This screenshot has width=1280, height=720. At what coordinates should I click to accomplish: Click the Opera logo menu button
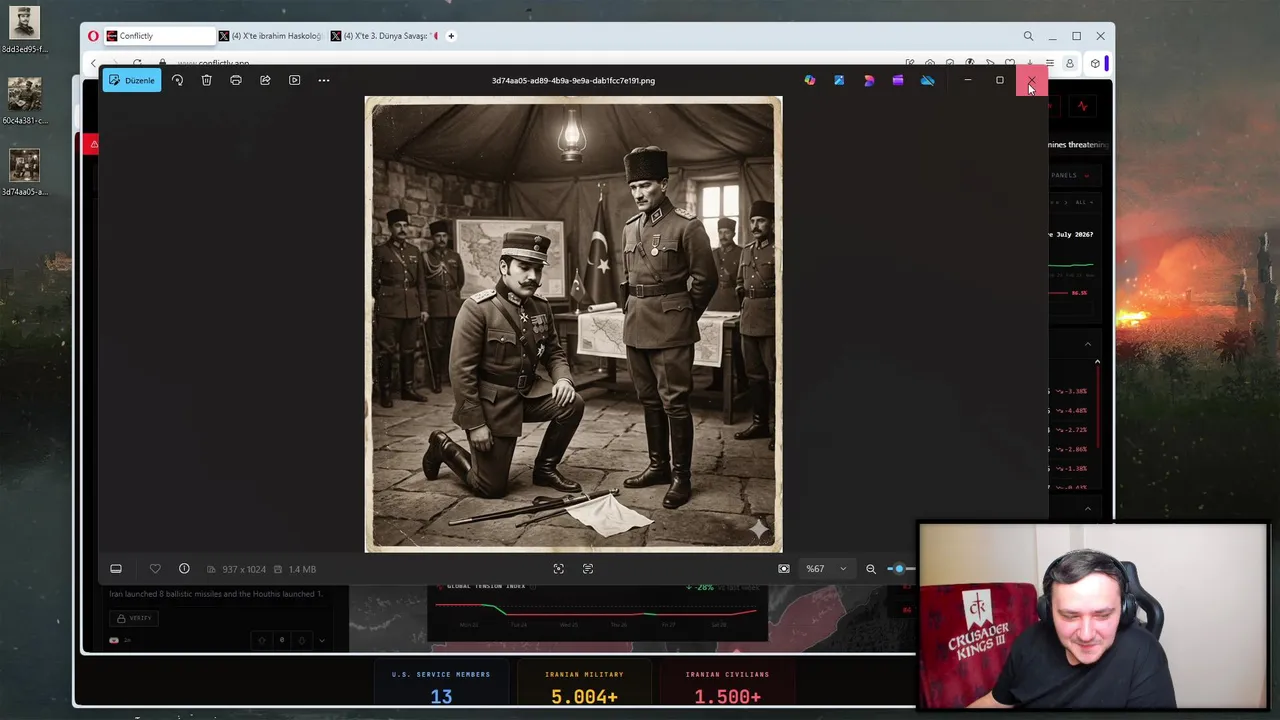click(x=93, y=36)
